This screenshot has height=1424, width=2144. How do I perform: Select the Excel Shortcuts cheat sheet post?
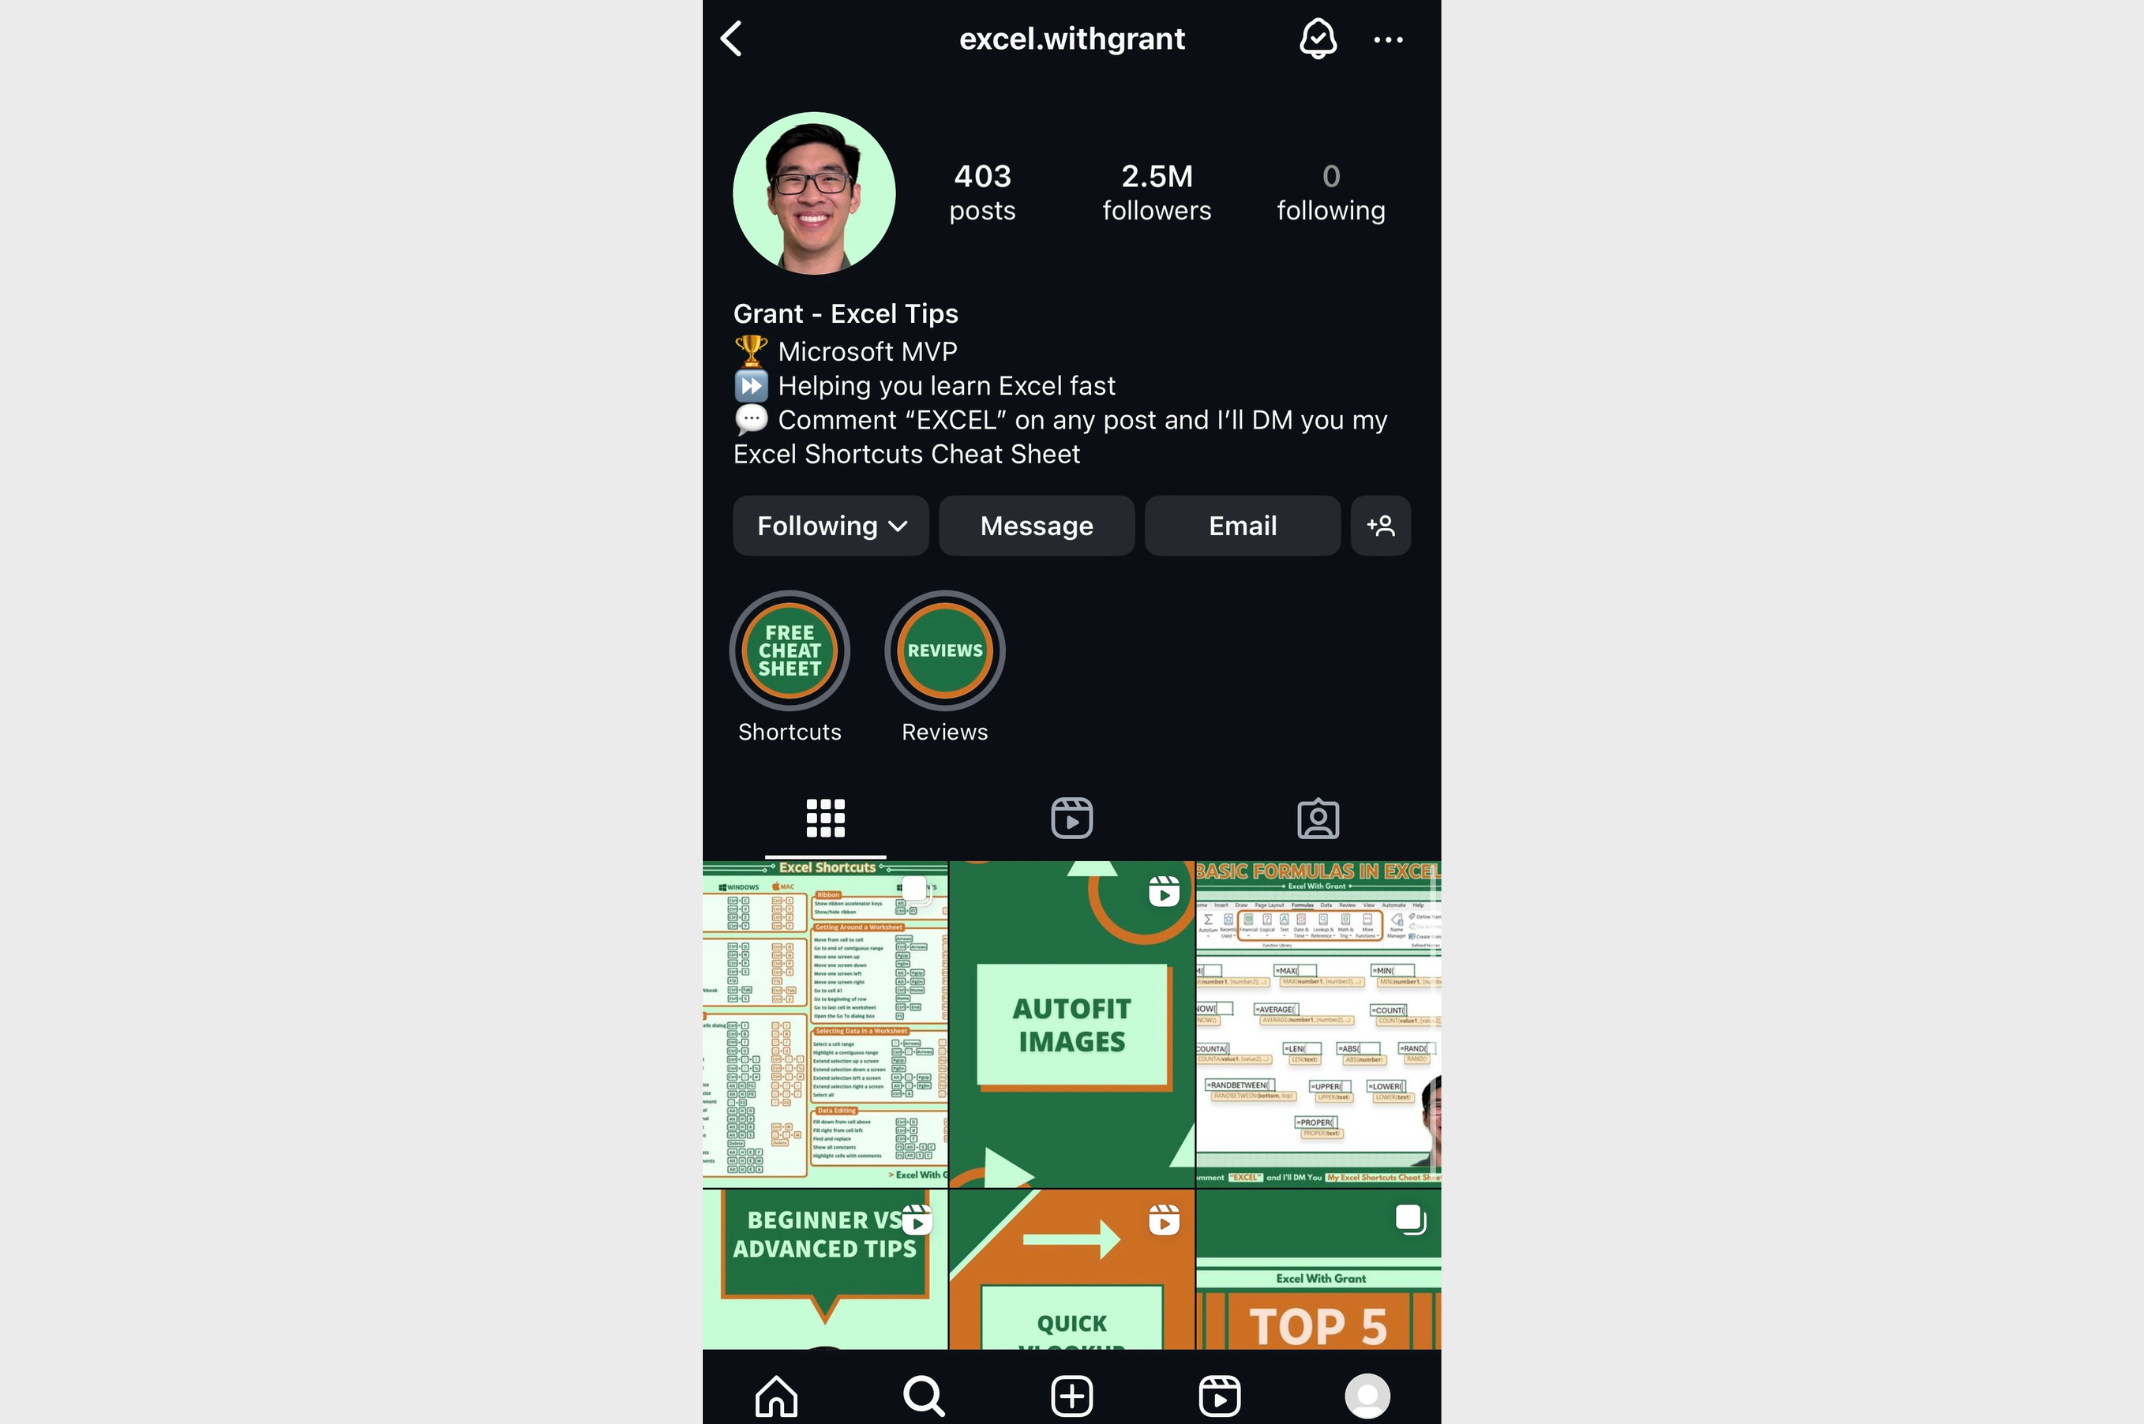tap(826, 1024)
